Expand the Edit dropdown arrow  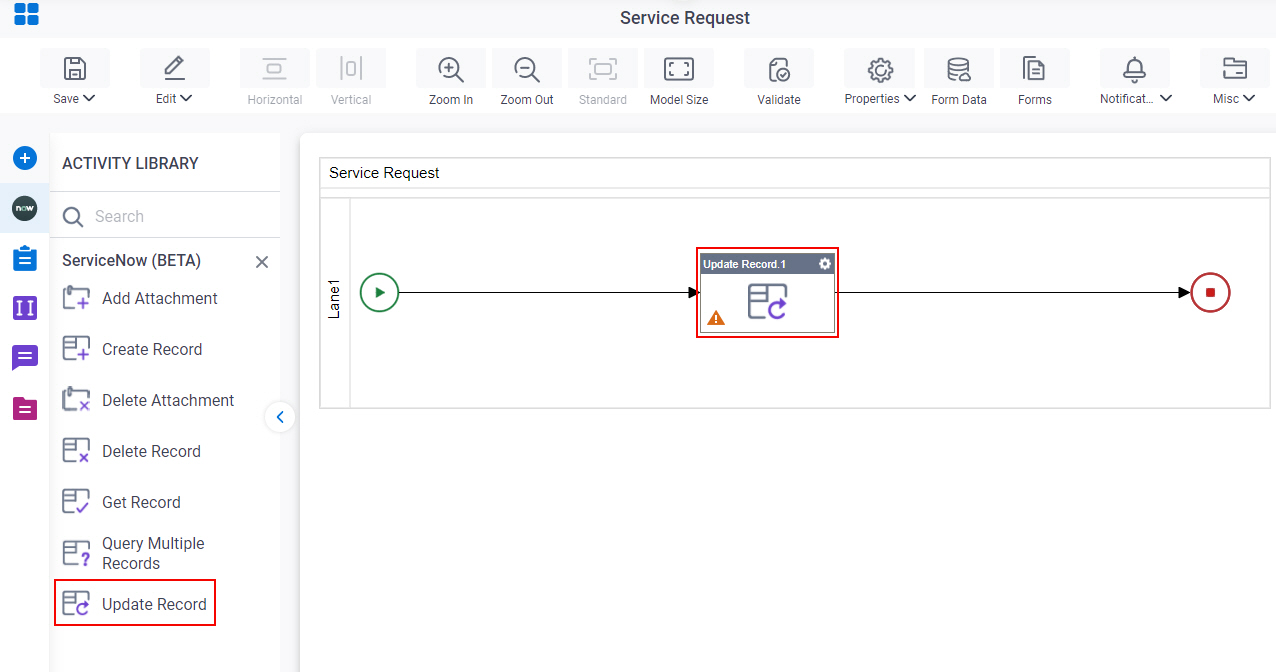click(x=186, y=99)
